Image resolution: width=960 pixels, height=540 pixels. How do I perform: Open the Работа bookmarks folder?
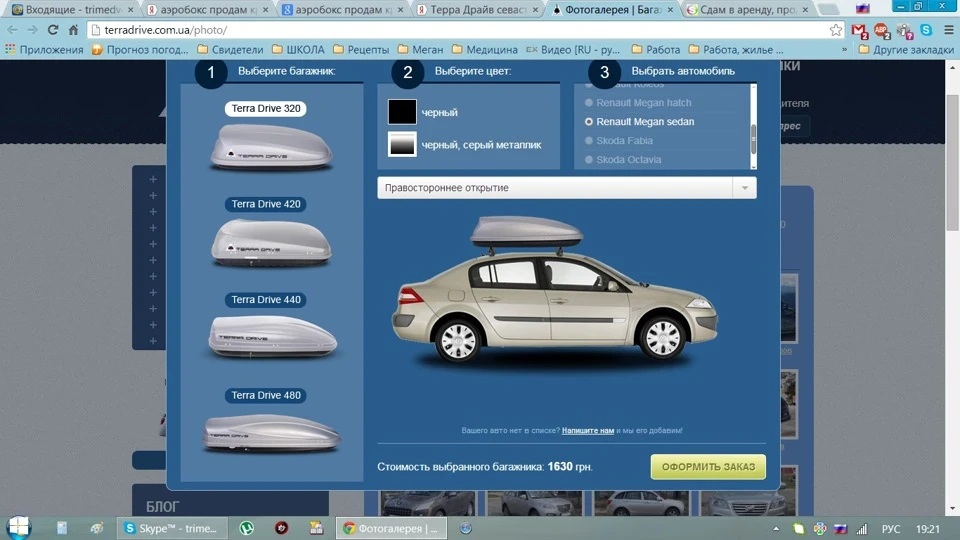click(x=656, y=50)
